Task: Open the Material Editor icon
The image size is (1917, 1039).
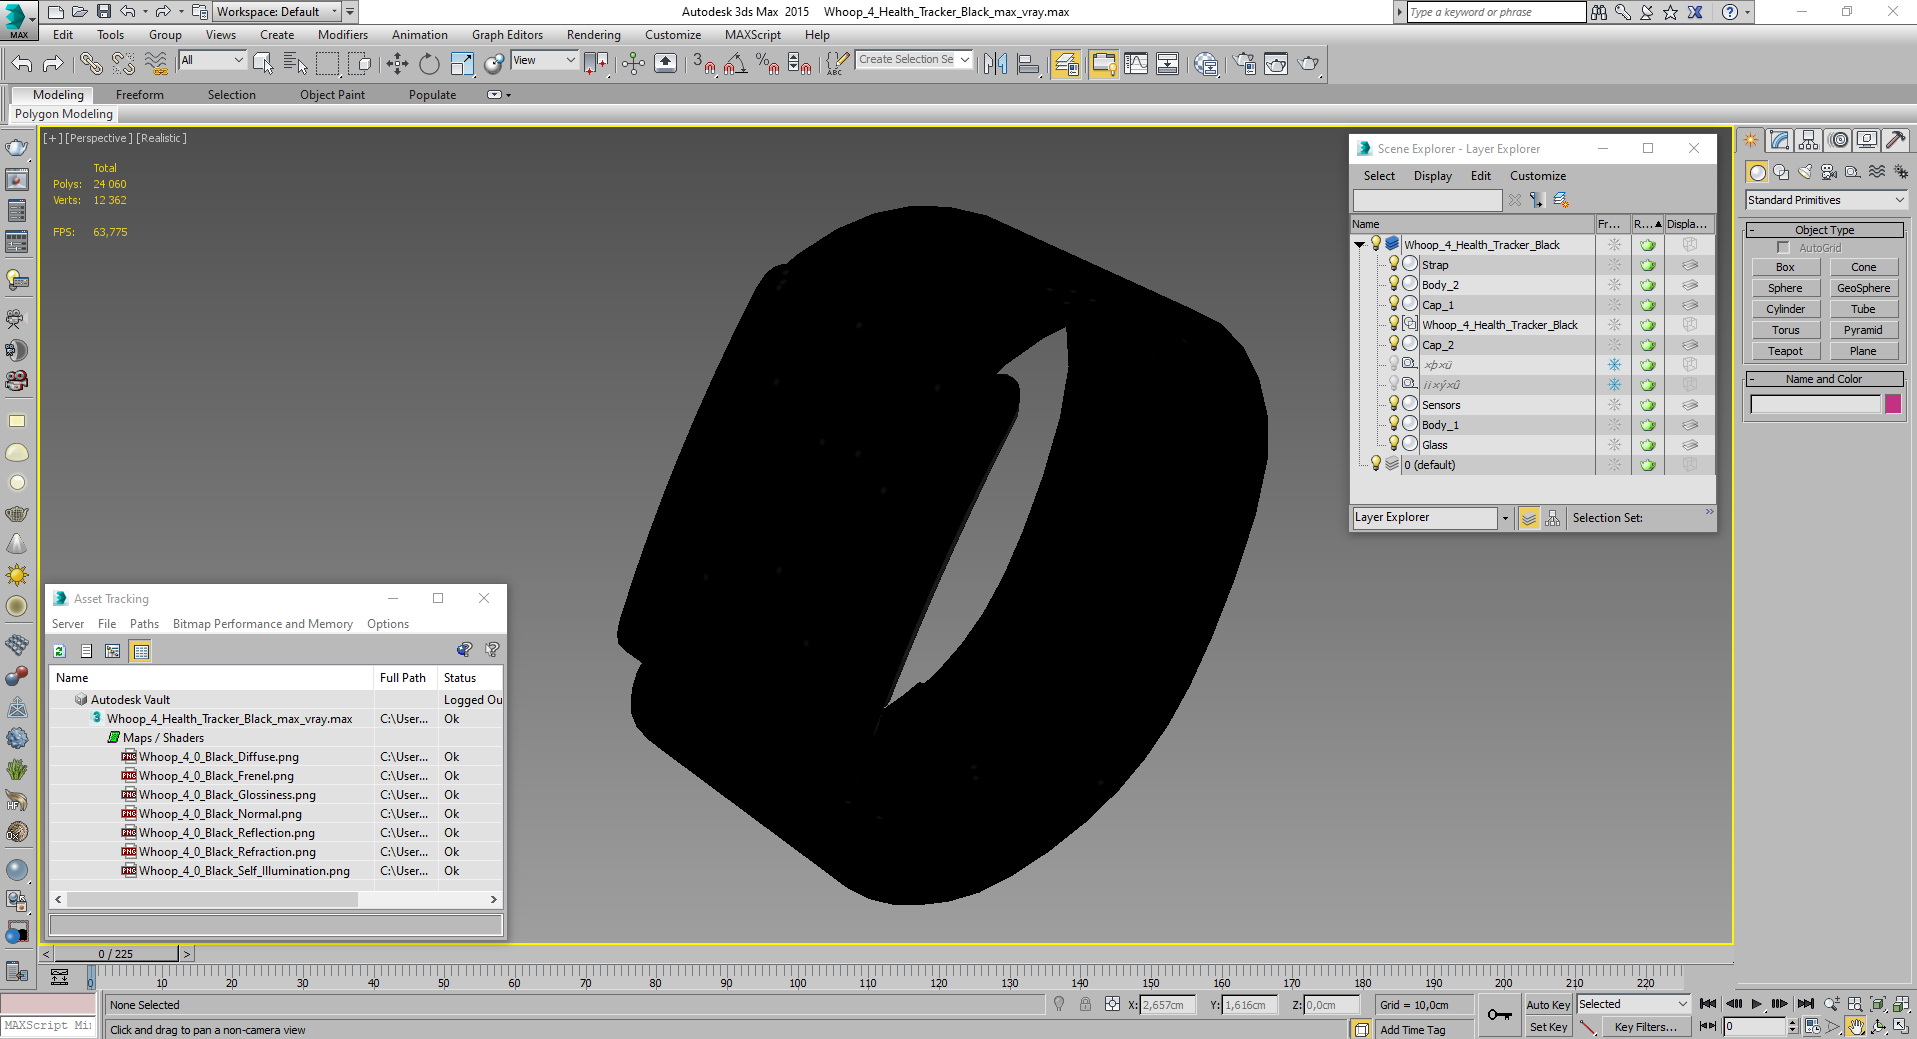Action: pos(1206,64)
